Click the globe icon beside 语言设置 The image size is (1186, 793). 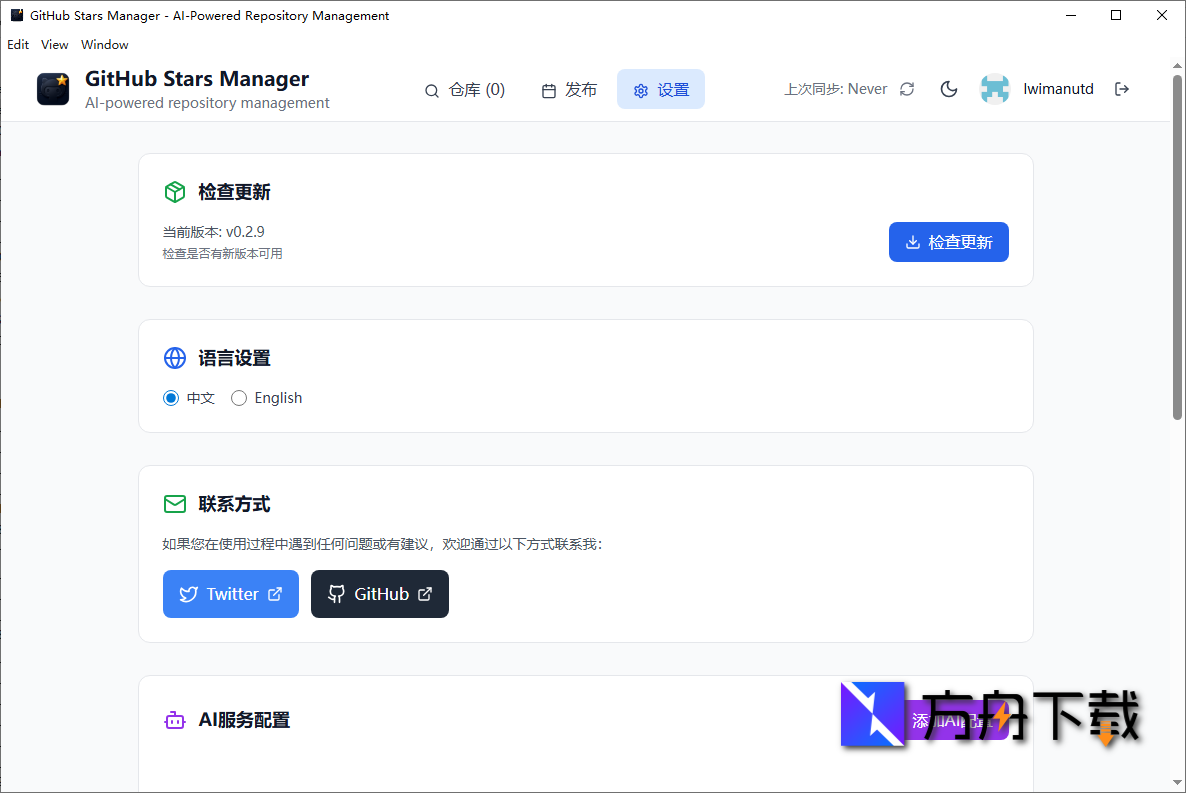click(x=175, y=357)
